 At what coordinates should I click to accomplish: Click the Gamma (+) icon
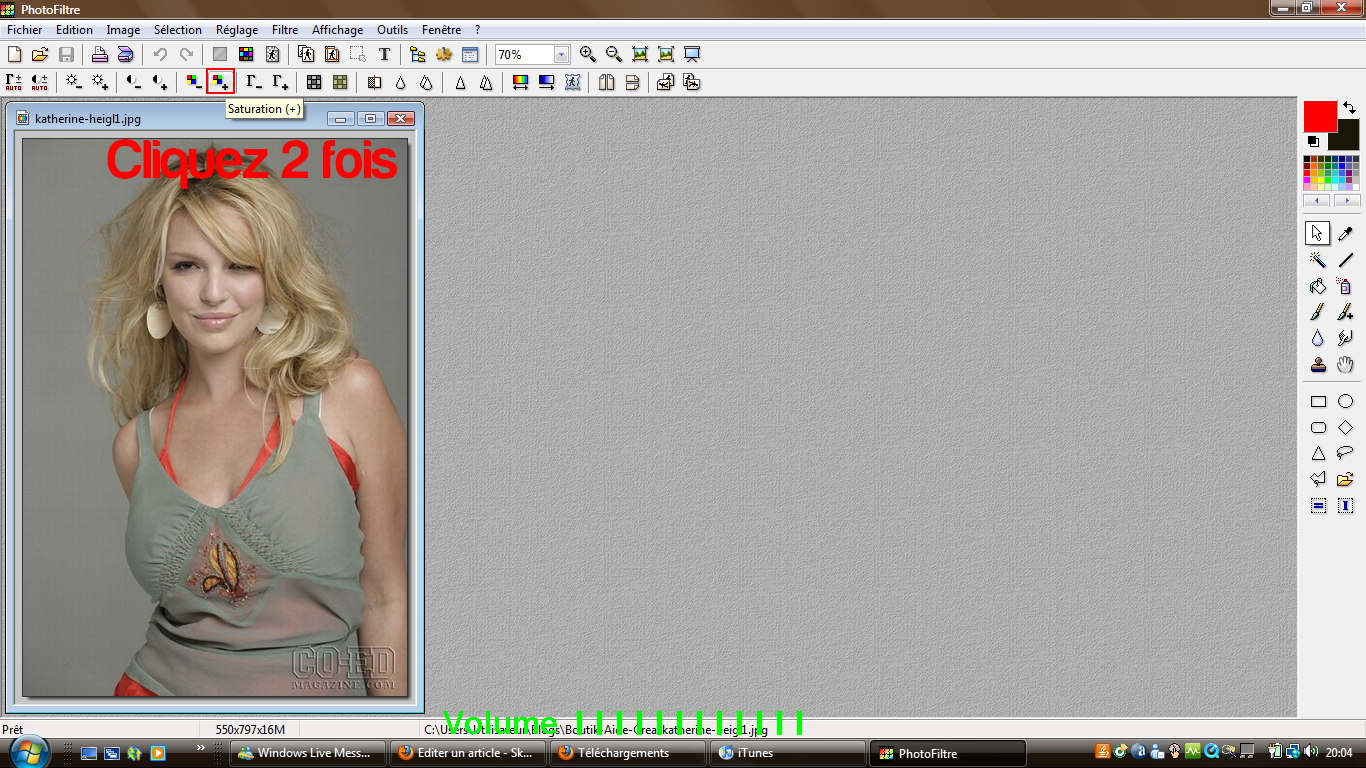tap(280, 82)
